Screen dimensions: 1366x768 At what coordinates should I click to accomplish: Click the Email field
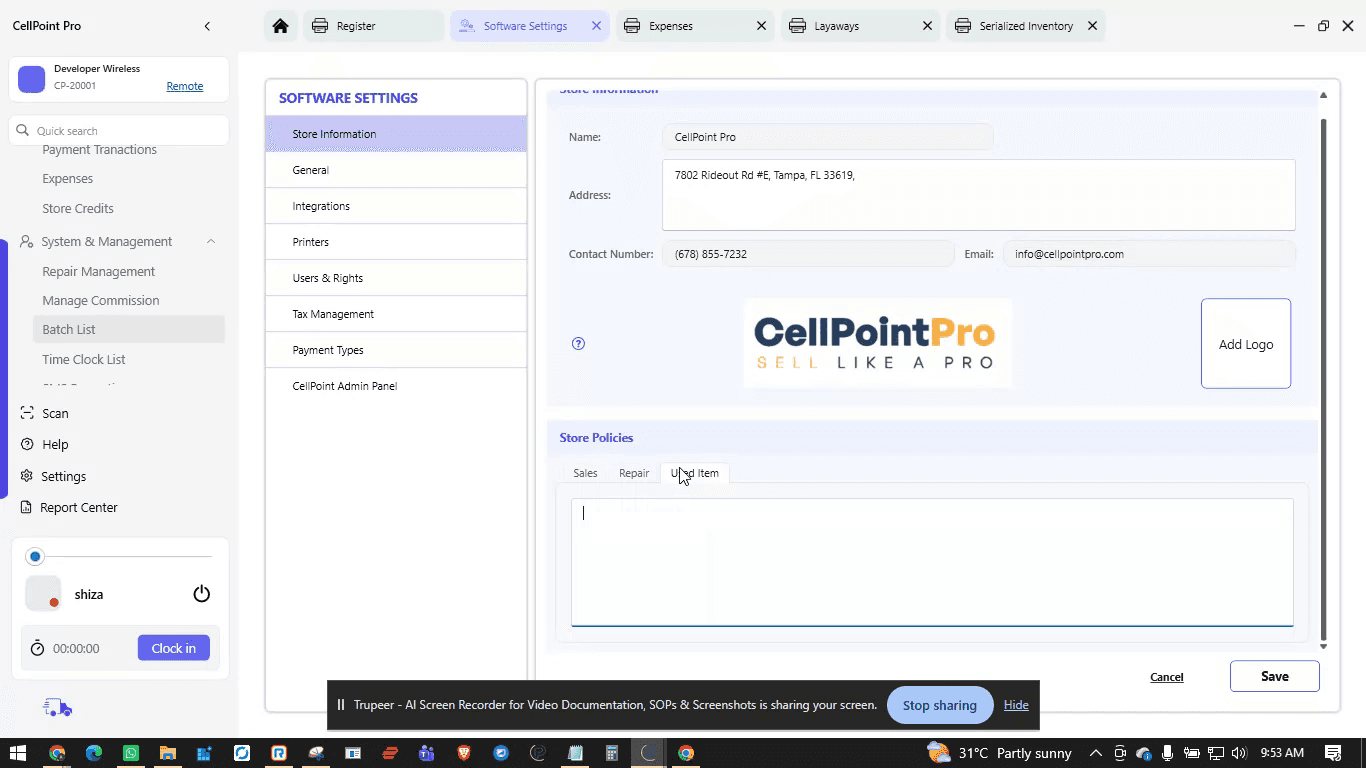1149,254
